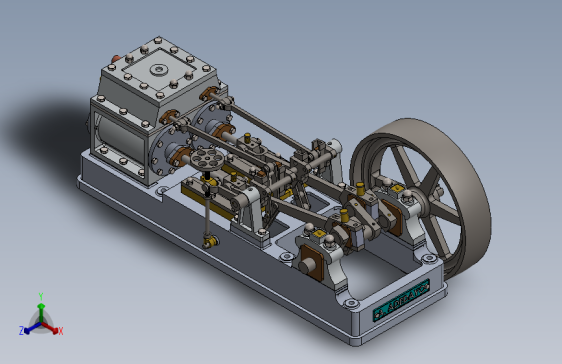Select the red plug on the steam chest

(116, 58)
